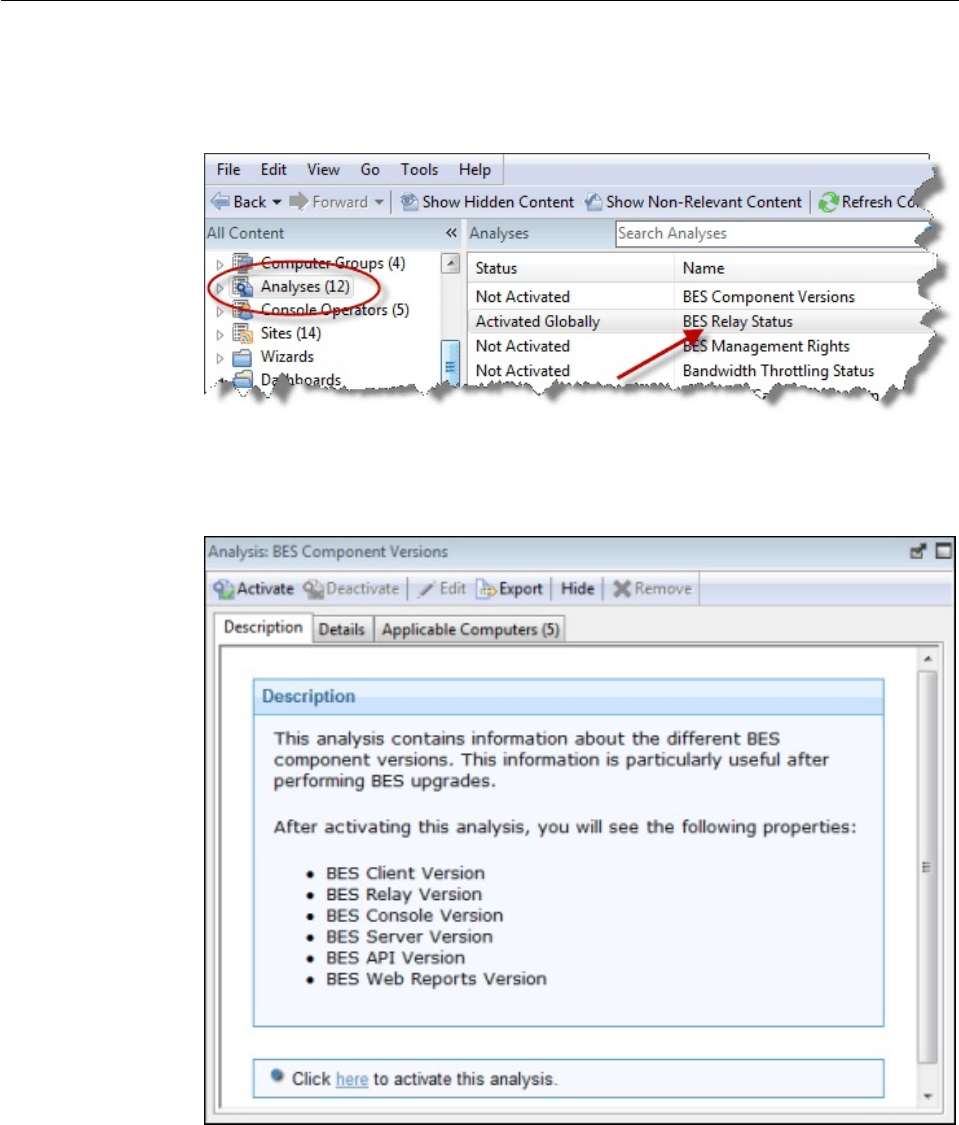Select Console Operators (5) in the tree
This screenshot has height=1125, width=959.
pyautogui.click(x=335, y=310)
